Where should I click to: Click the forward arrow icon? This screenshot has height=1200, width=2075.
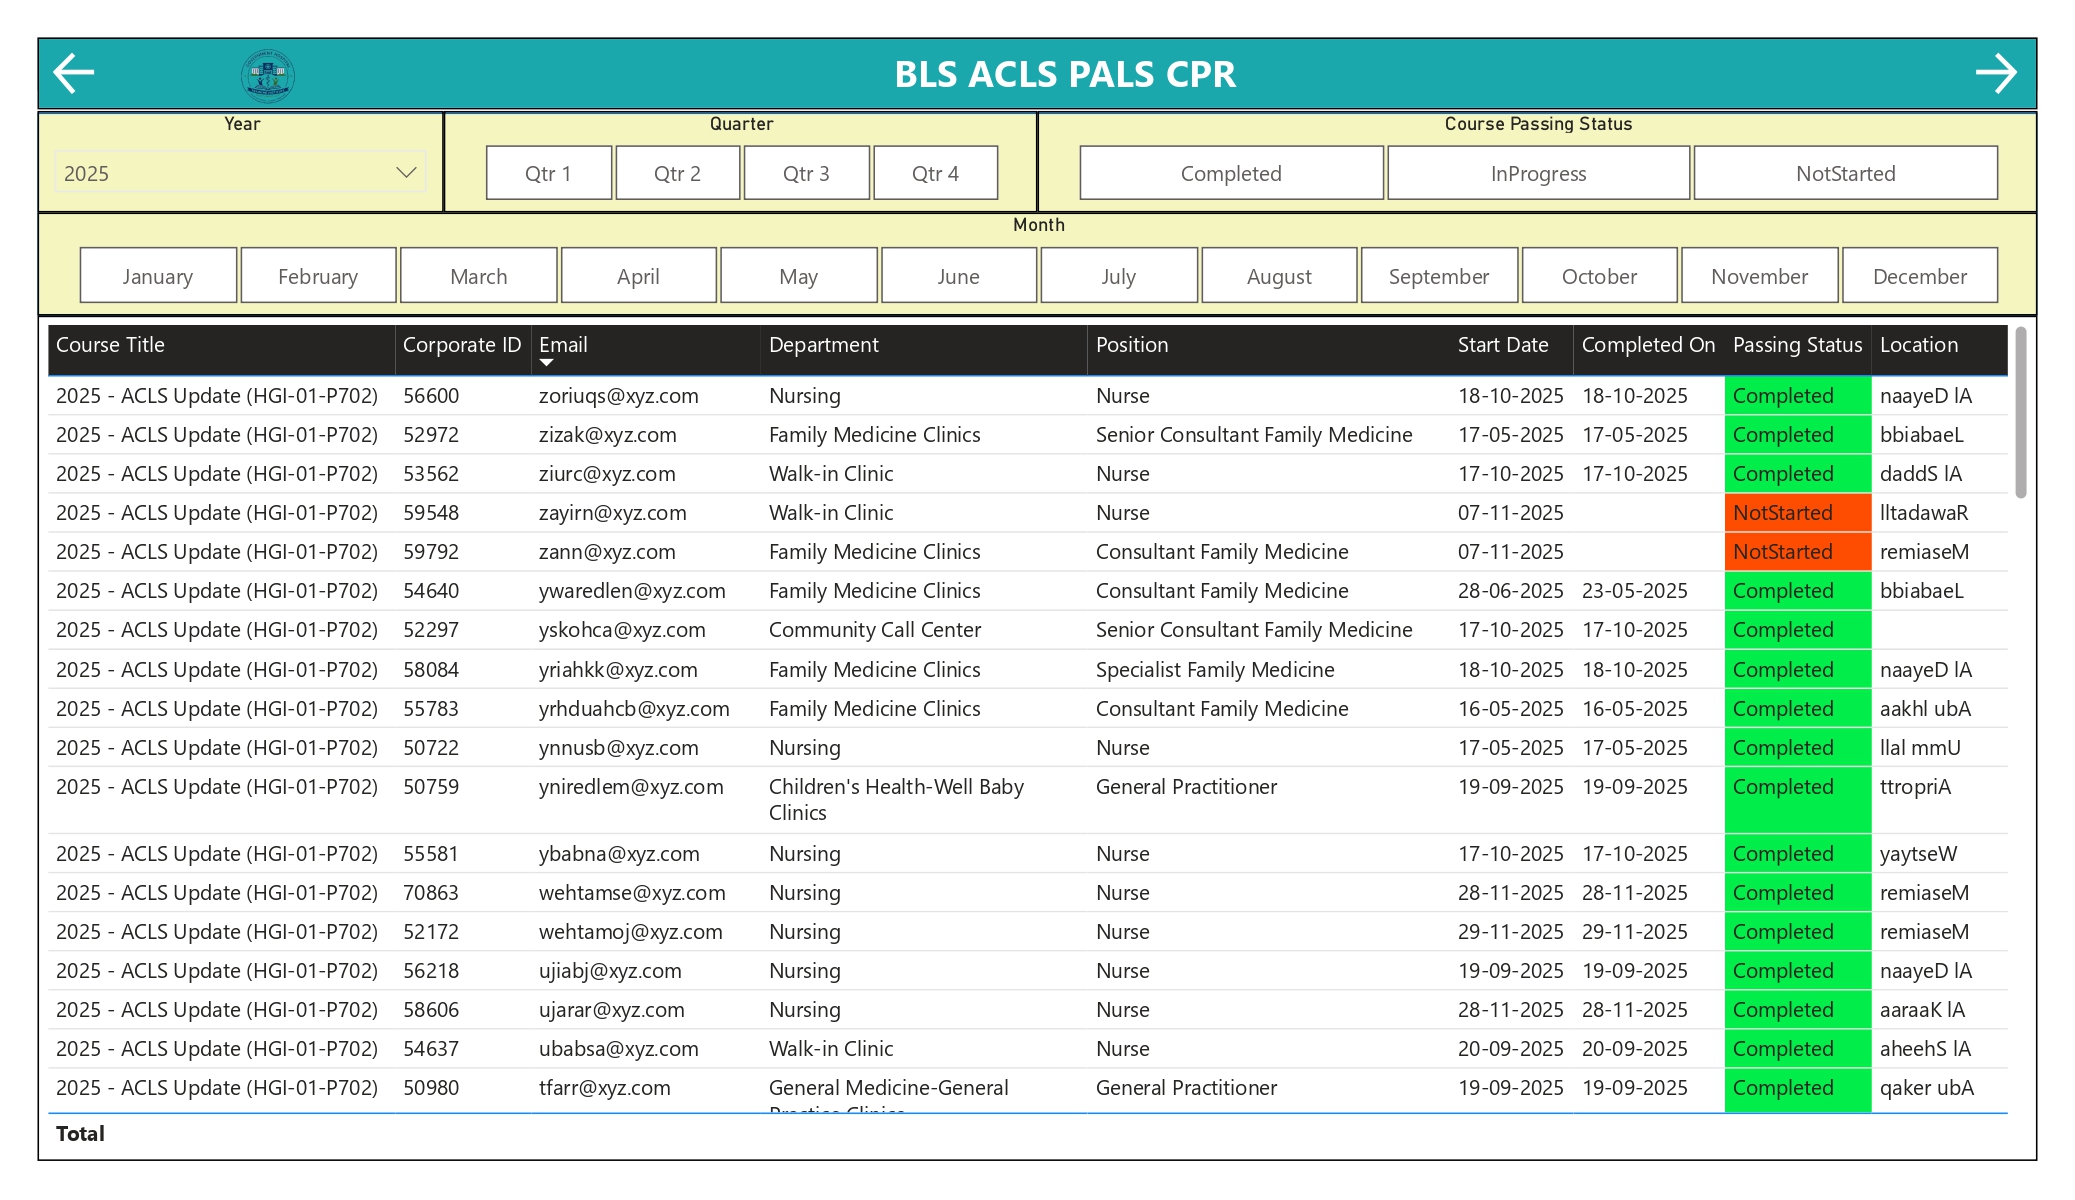[1996, 73]
